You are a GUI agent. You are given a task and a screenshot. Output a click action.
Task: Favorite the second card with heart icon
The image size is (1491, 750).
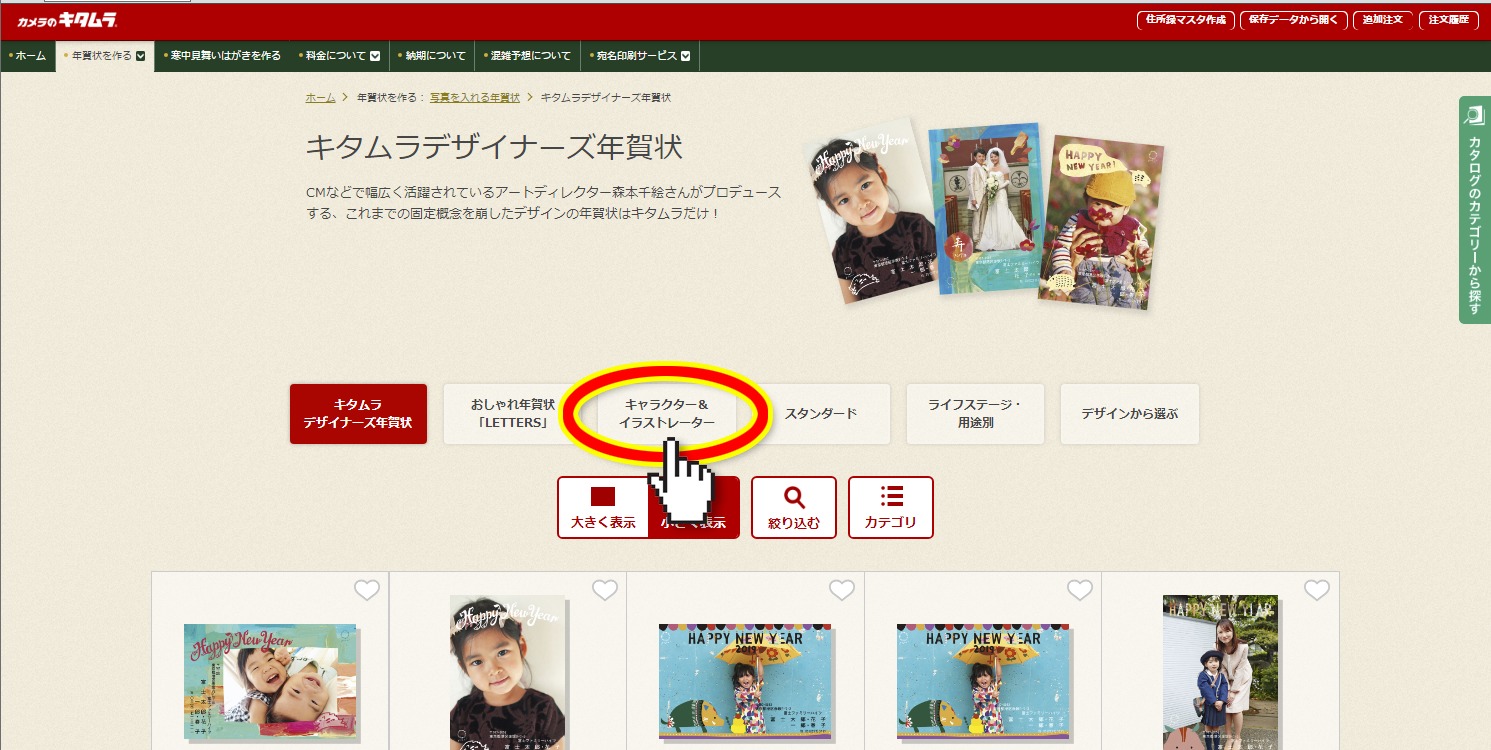tap(605, 591)
